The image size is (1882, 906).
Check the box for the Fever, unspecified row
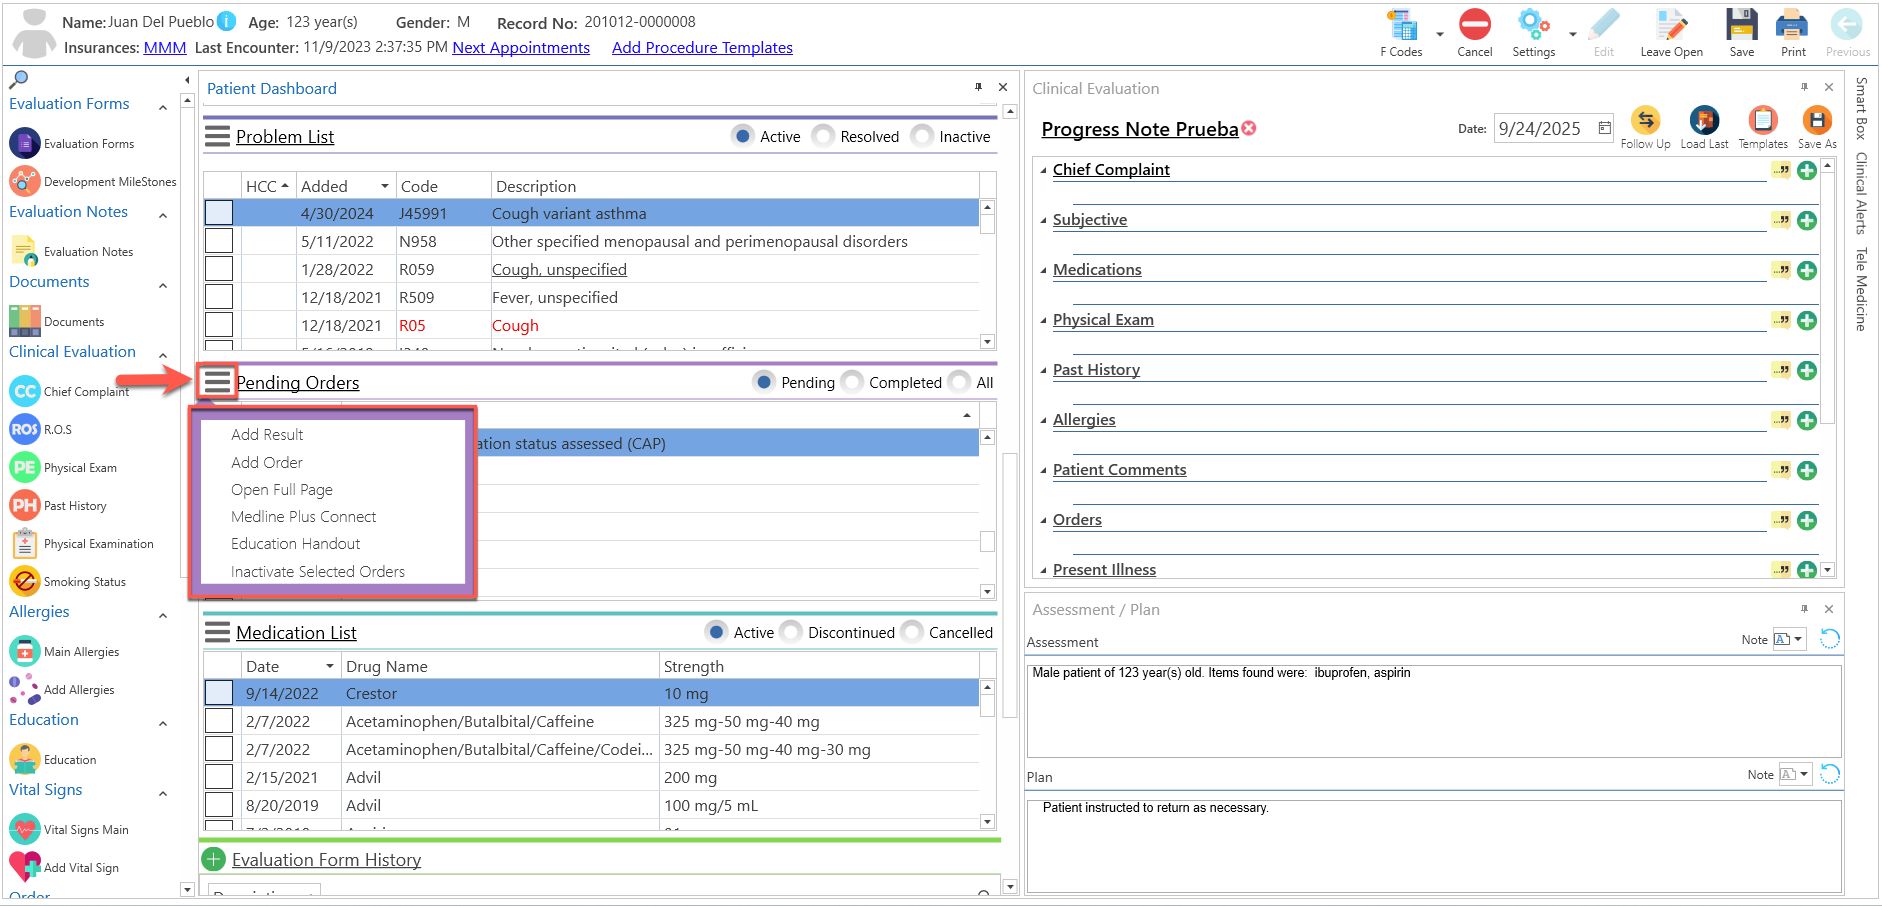pyautogui.click(x=219, y=297)
